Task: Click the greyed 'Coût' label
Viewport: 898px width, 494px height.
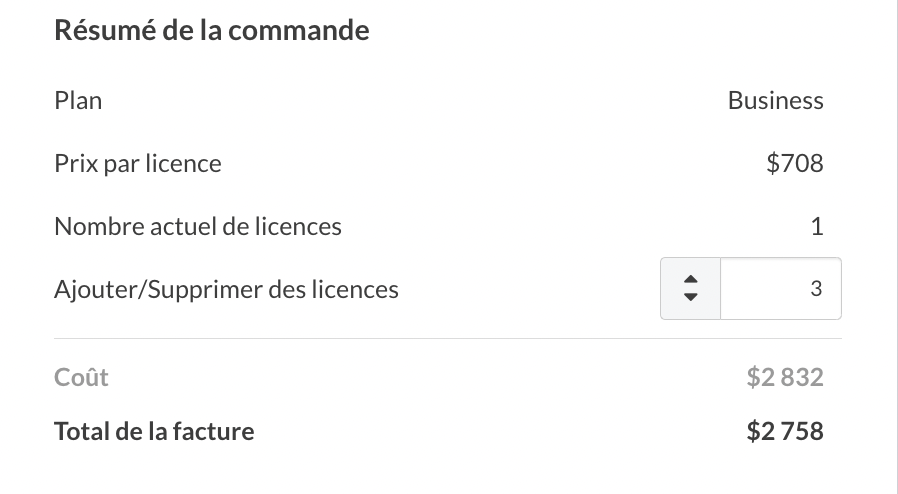Action: 81,377
